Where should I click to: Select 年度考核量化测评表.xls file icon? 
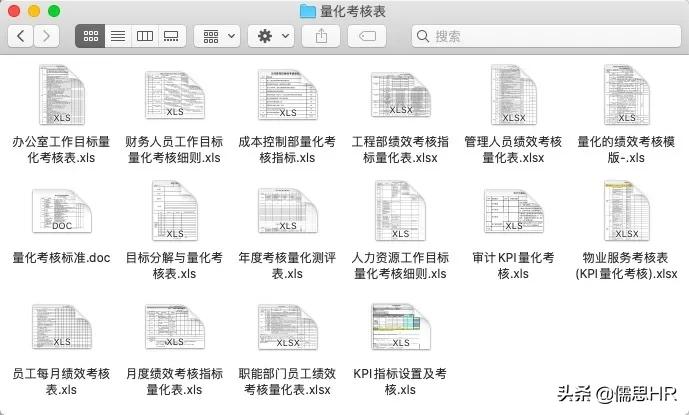point(288,211)
